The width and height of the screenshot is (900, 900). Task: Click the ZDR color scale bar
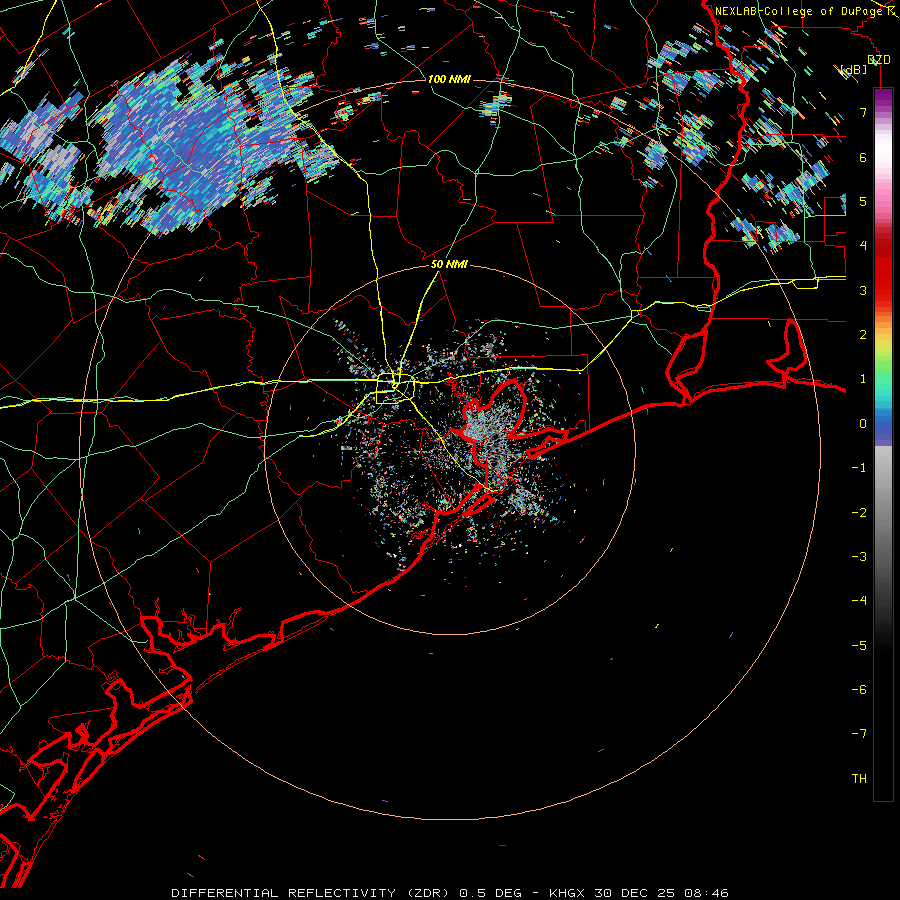click(x=883, y=444)
